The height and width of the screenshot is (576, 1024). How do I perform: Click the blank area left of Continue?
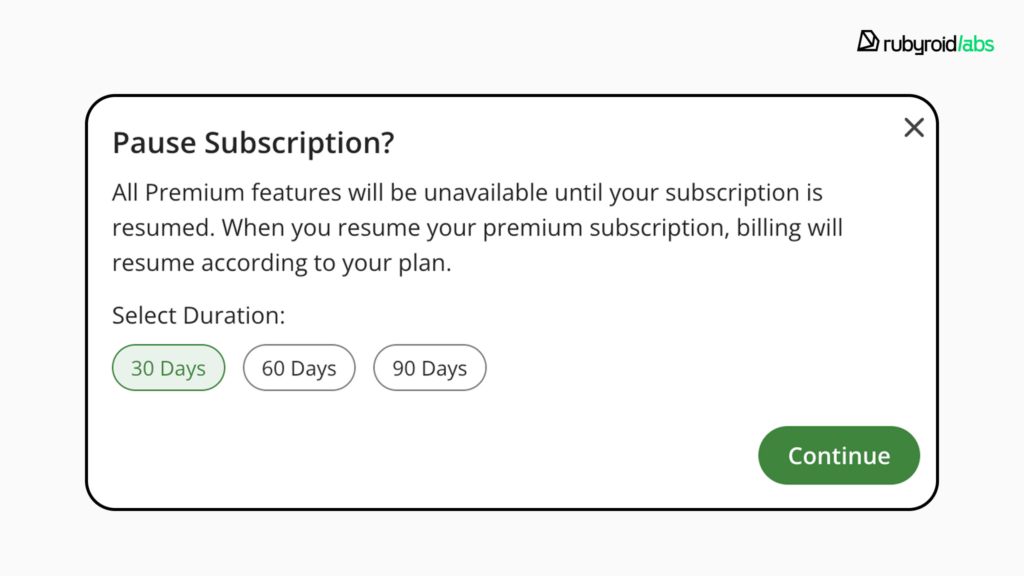click(x=500, y=456)
